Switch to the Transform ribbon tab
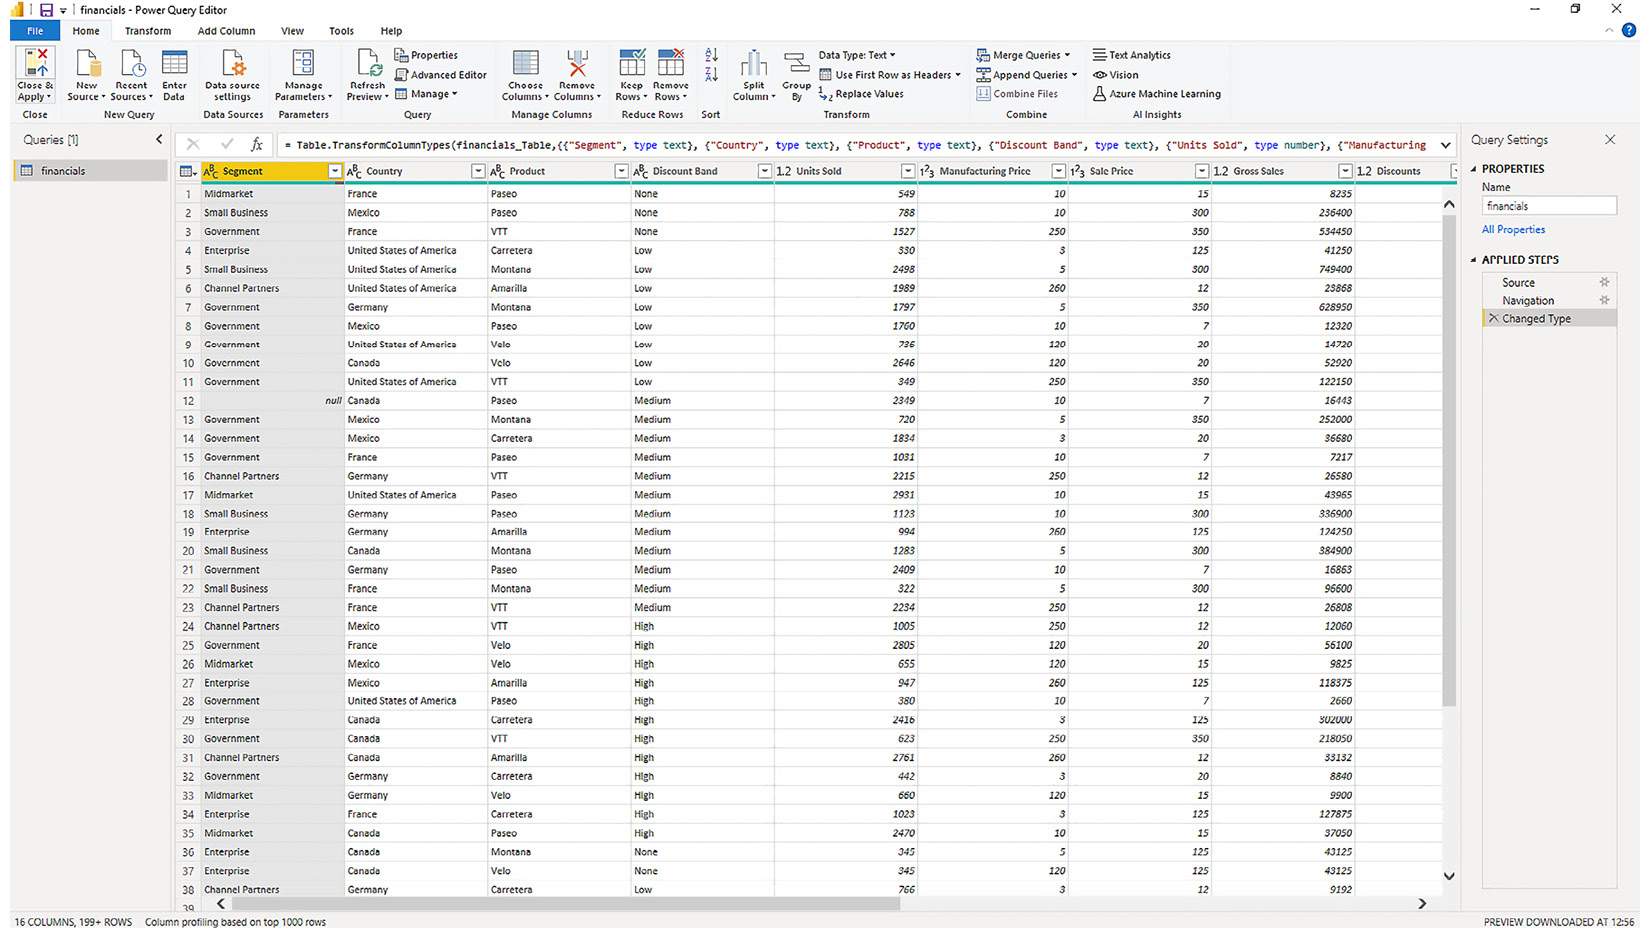 [148, 31]
